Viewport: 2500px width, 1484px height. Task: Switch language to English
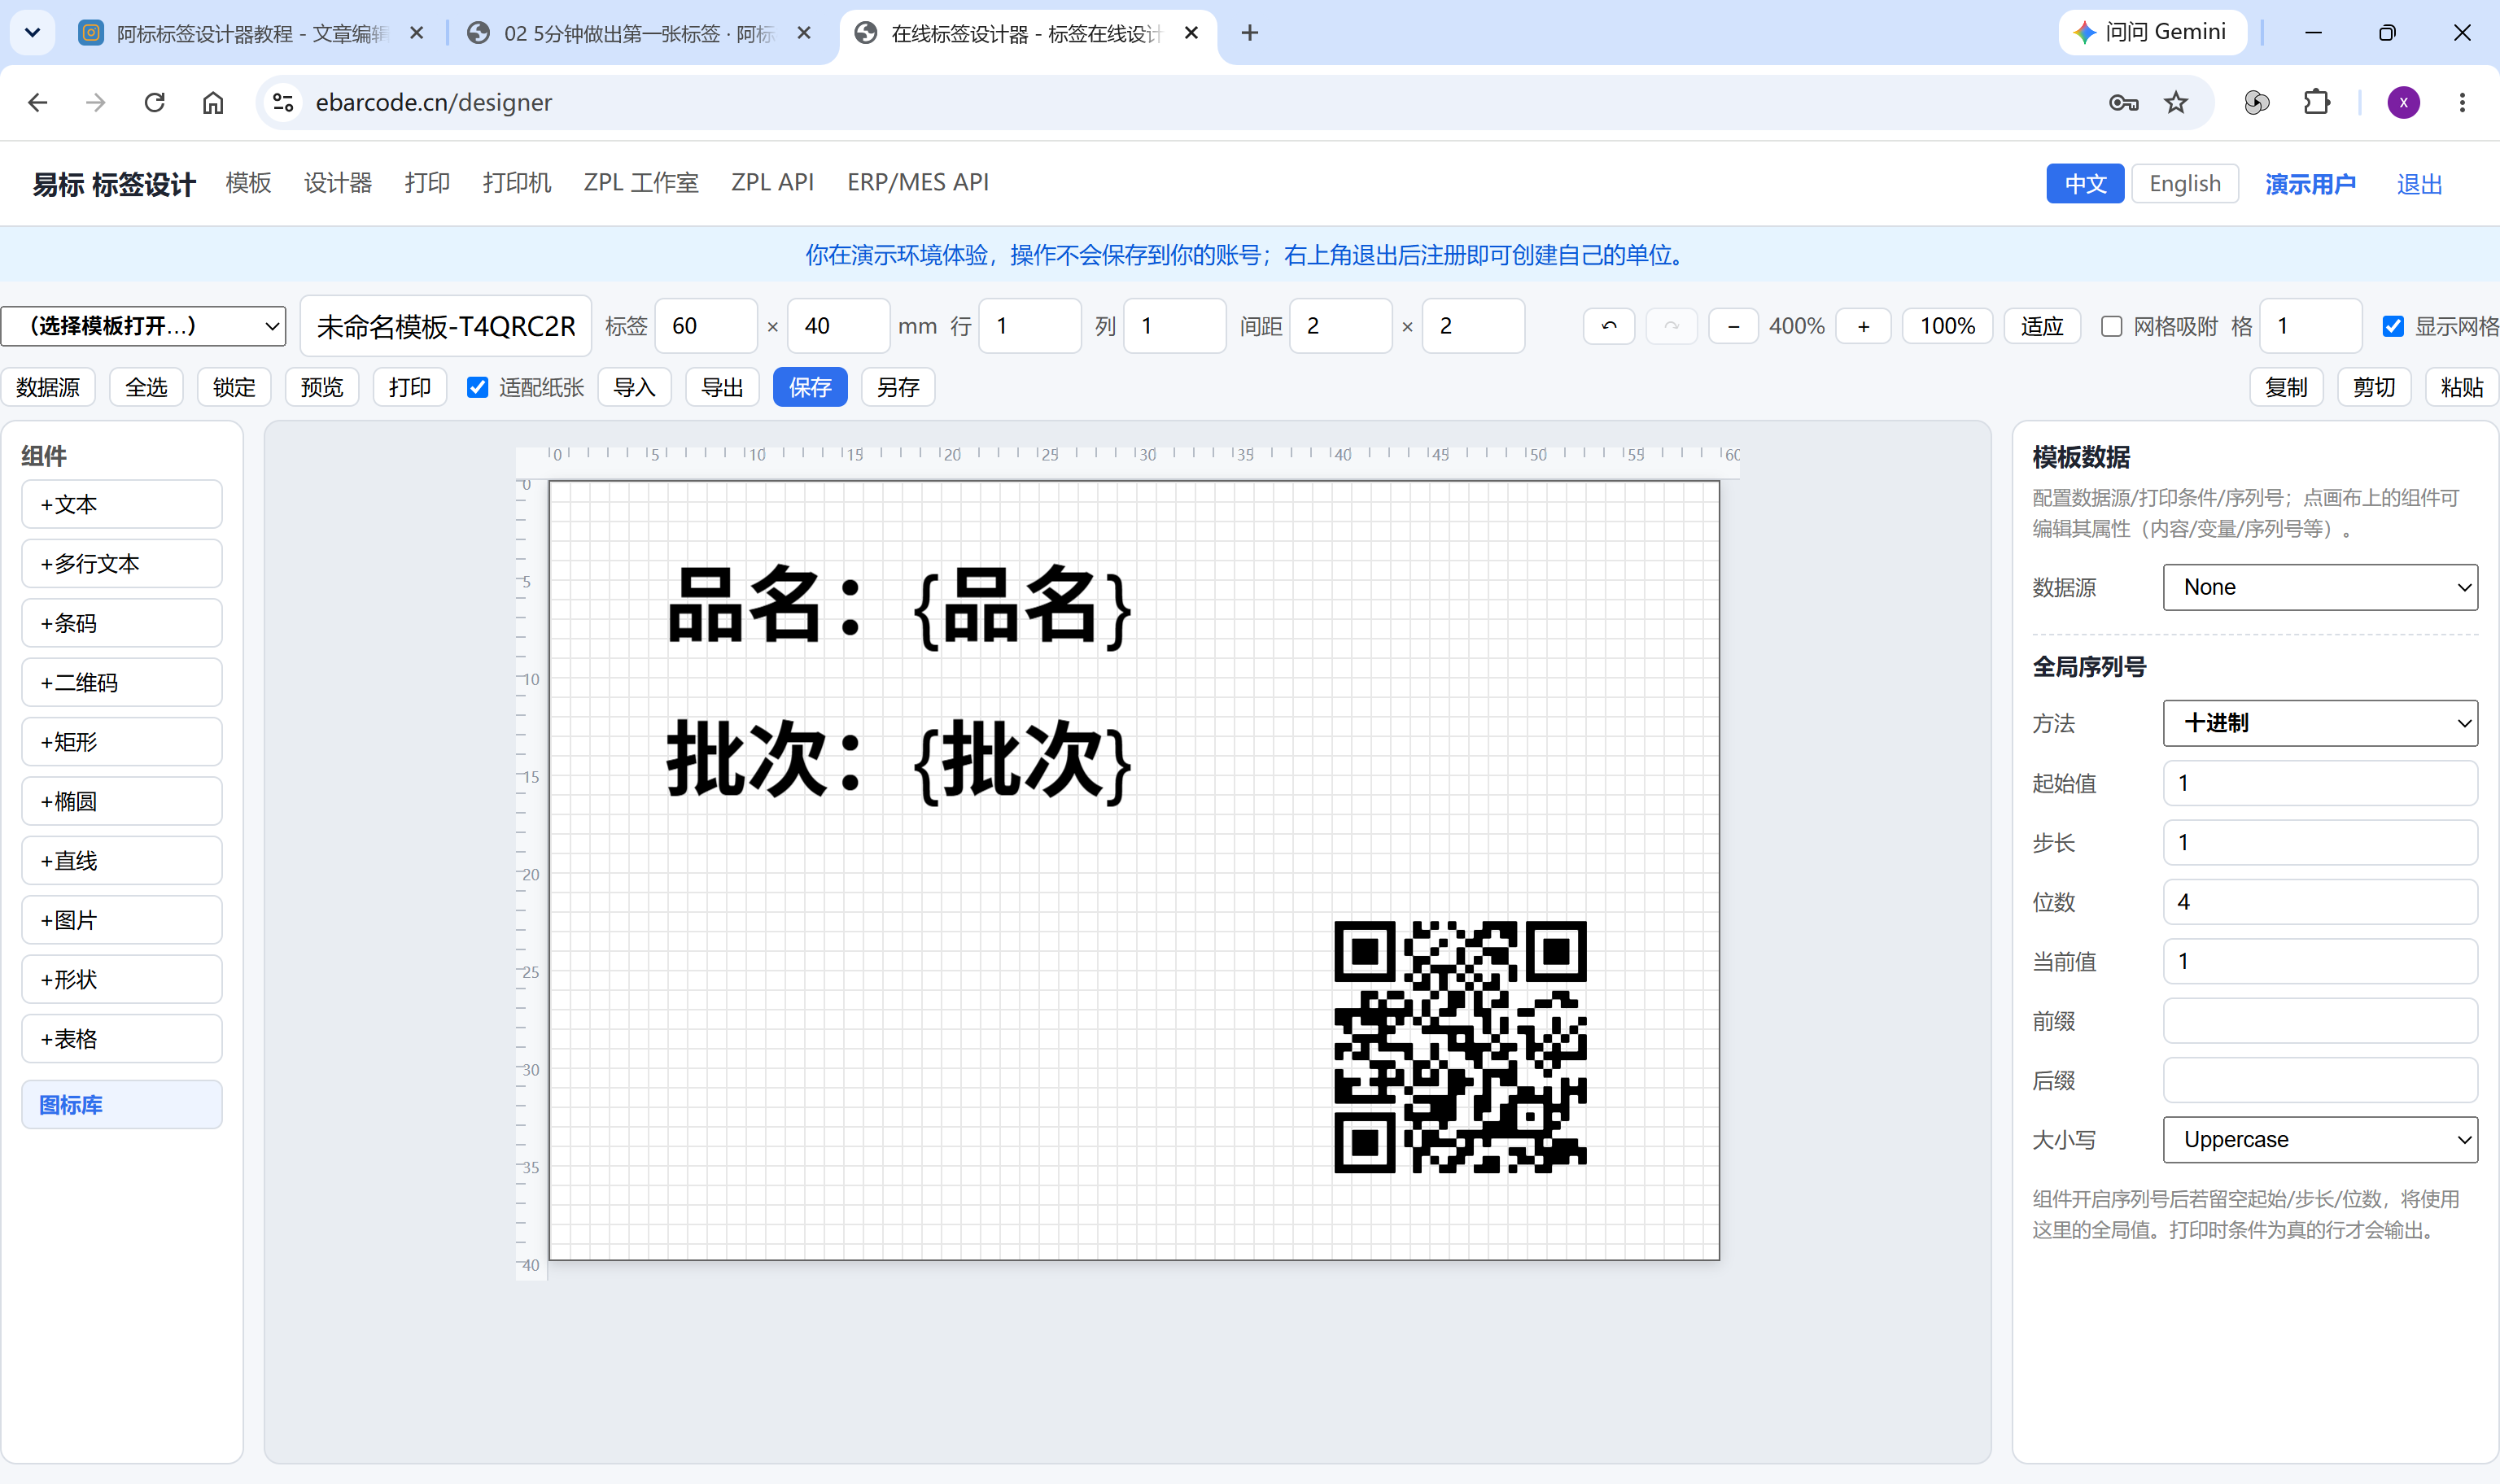(2185, 184)
